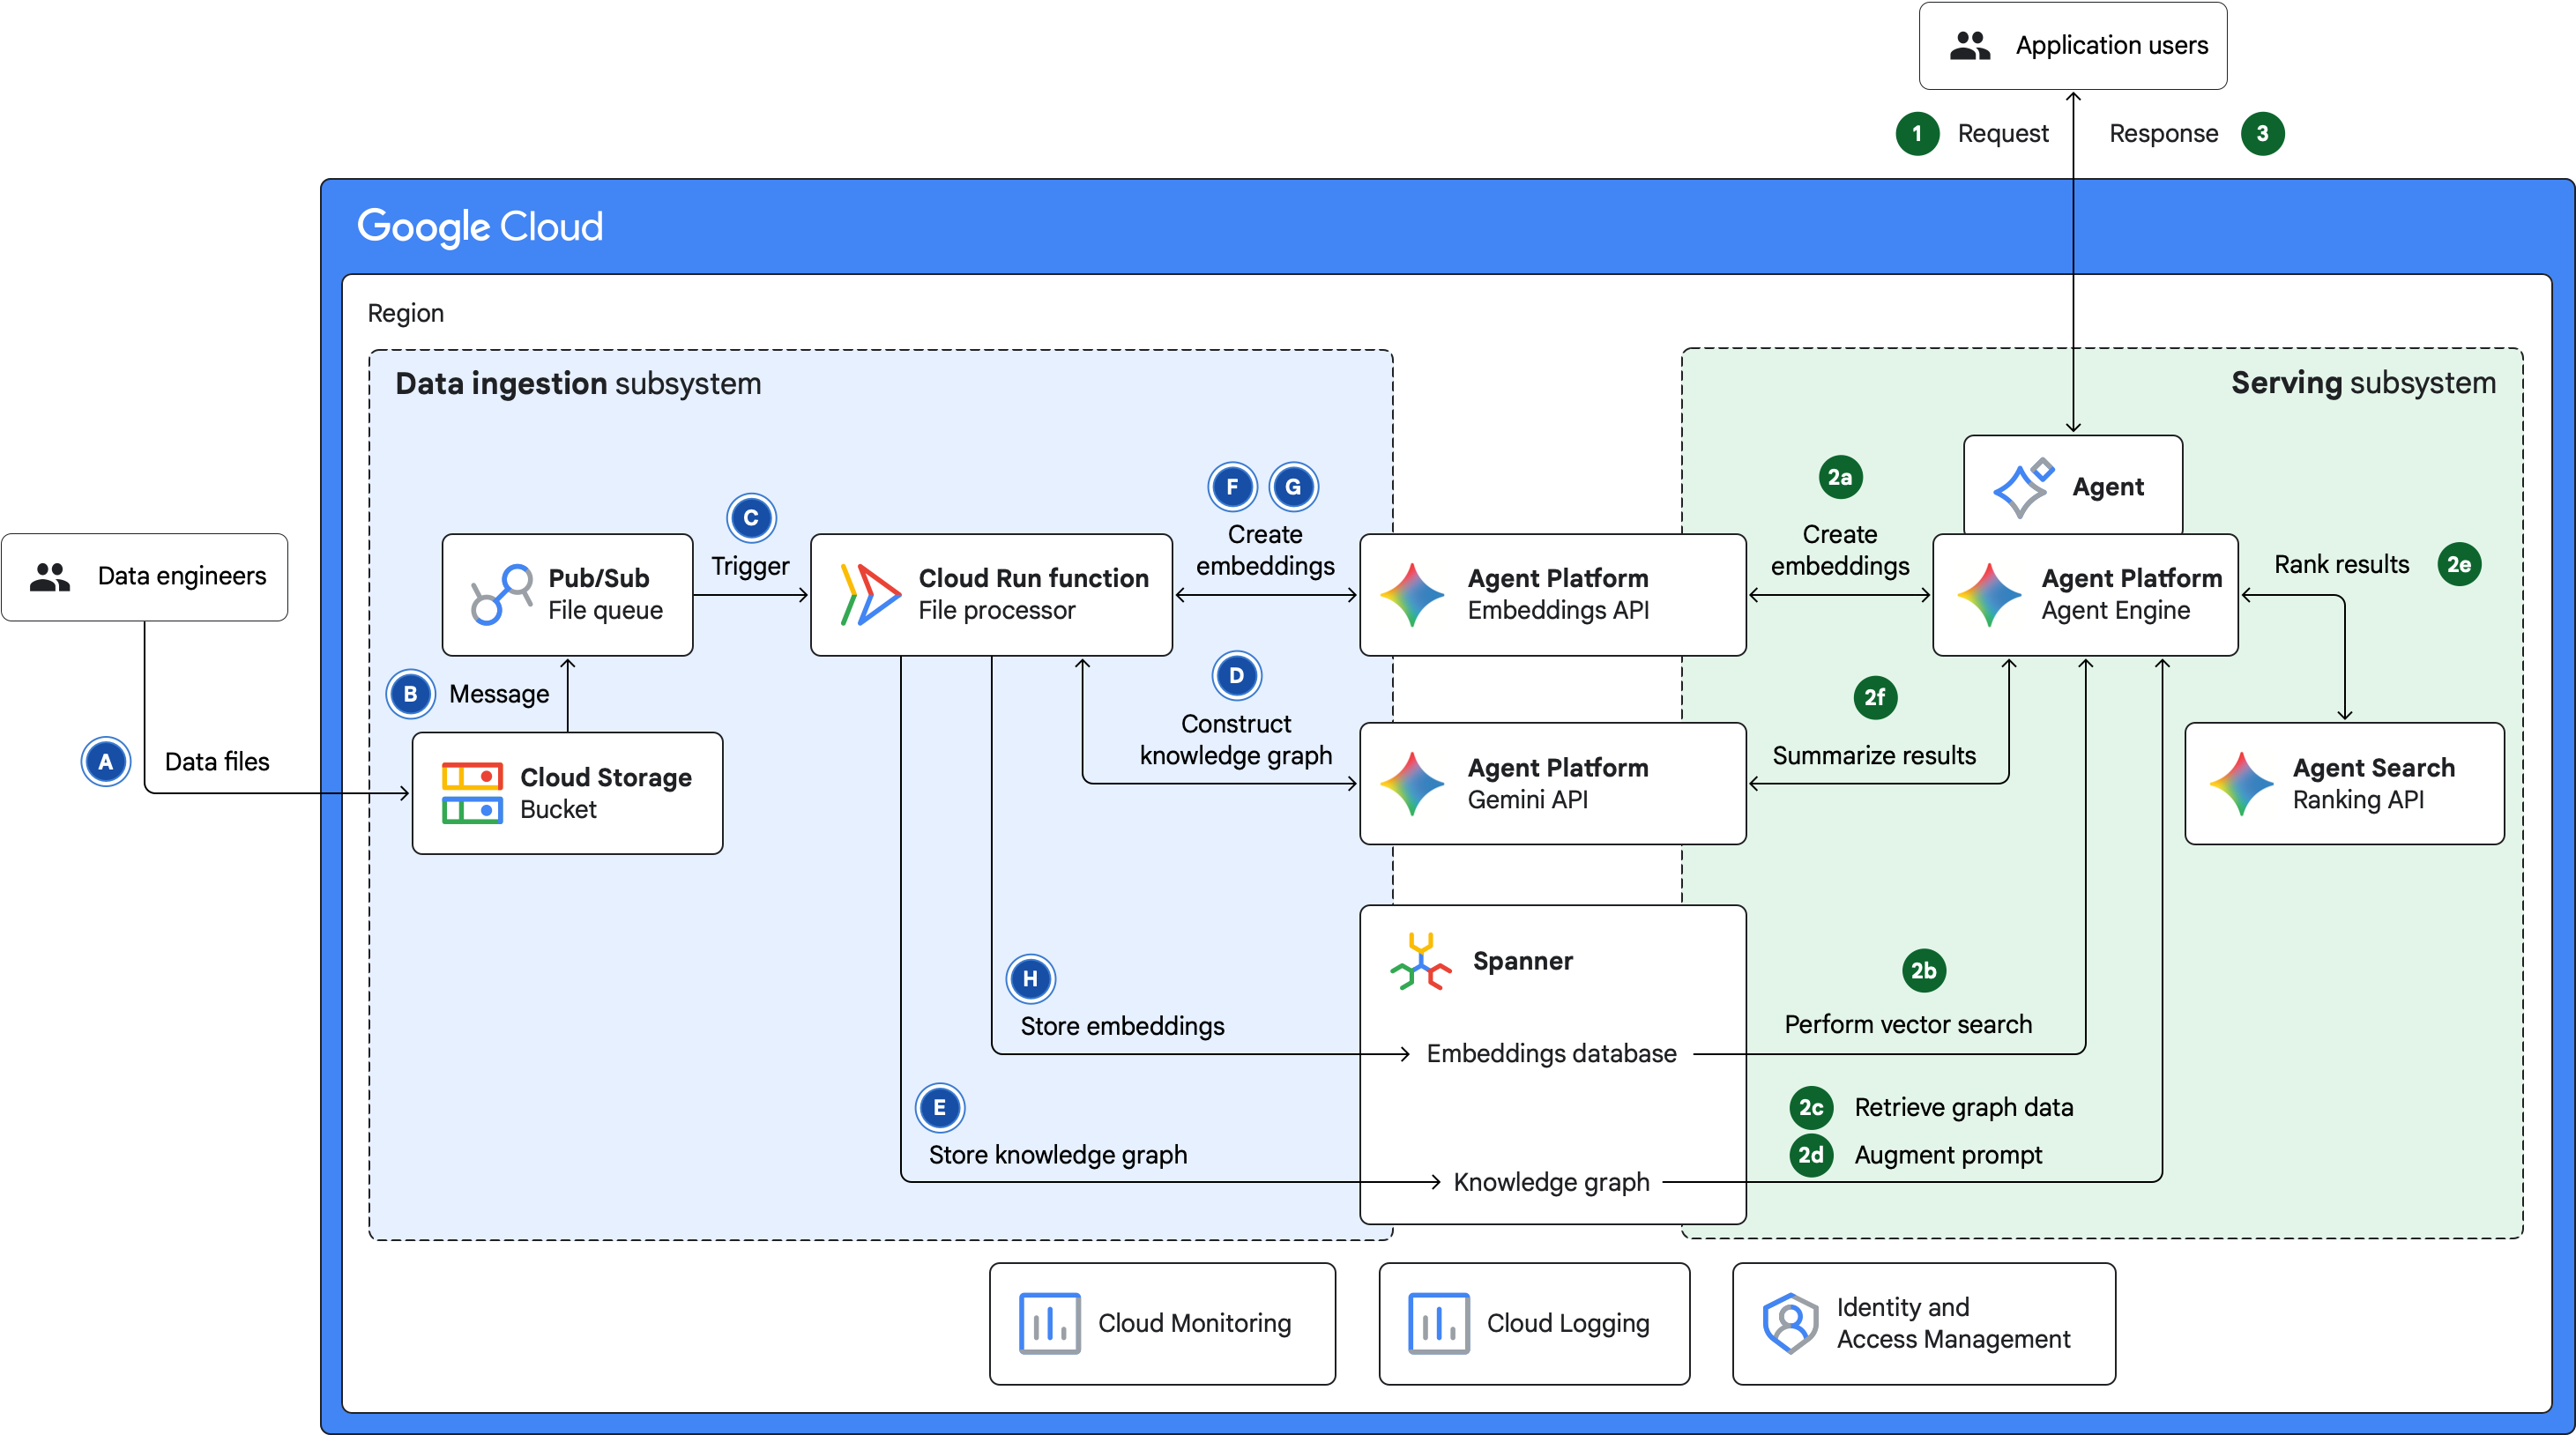Screen dimensions: 2576x1435
Task: Select the 'Serving subsystem' heading
Action: 2363,383
